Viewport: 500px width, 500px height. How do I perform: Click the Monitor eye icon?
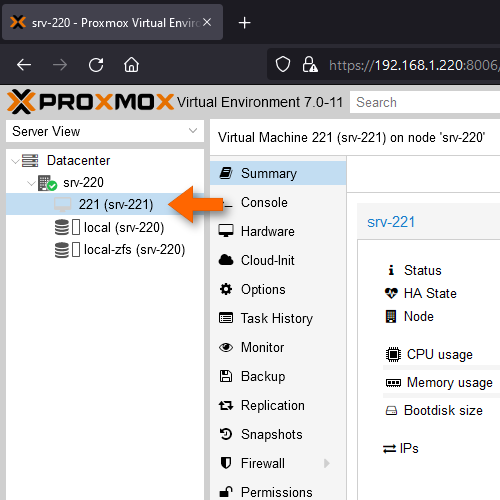(226, 347)
